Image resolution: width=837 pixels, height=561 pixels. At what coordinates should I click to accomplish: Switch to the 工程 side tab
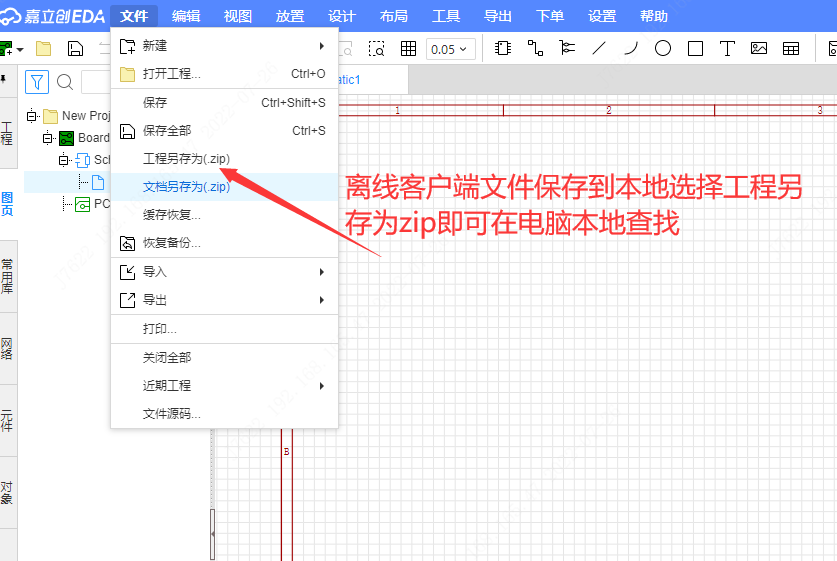point(7,133)
